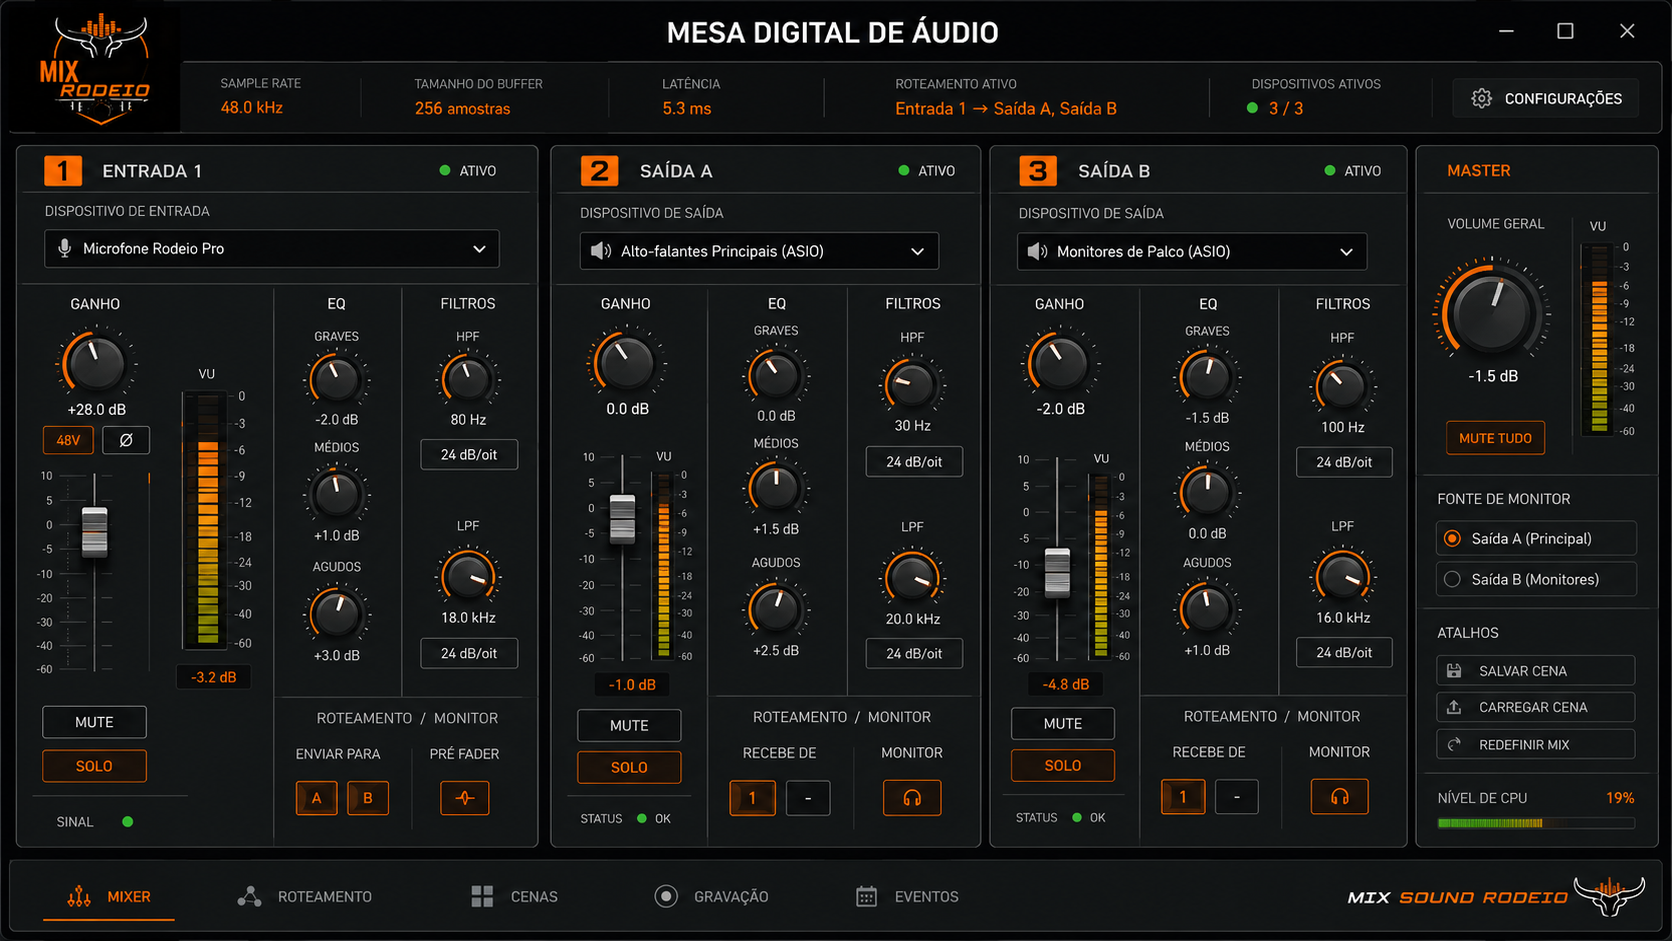The width and height of the screenshot is (1672, 941).
Task: Toggle Solo on Saída B
Action: pyautogui.click(x=1063, y=765)
